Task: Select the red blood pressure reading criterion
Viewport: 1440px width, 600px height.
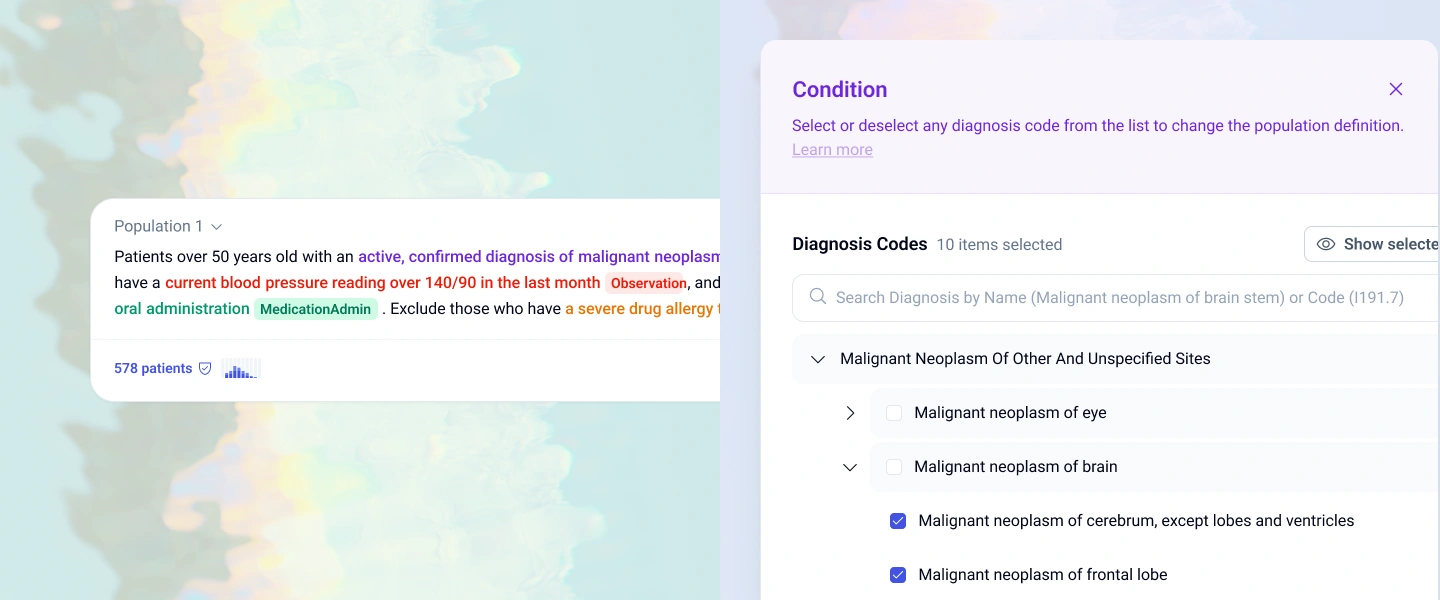Action: coord(383,283)
